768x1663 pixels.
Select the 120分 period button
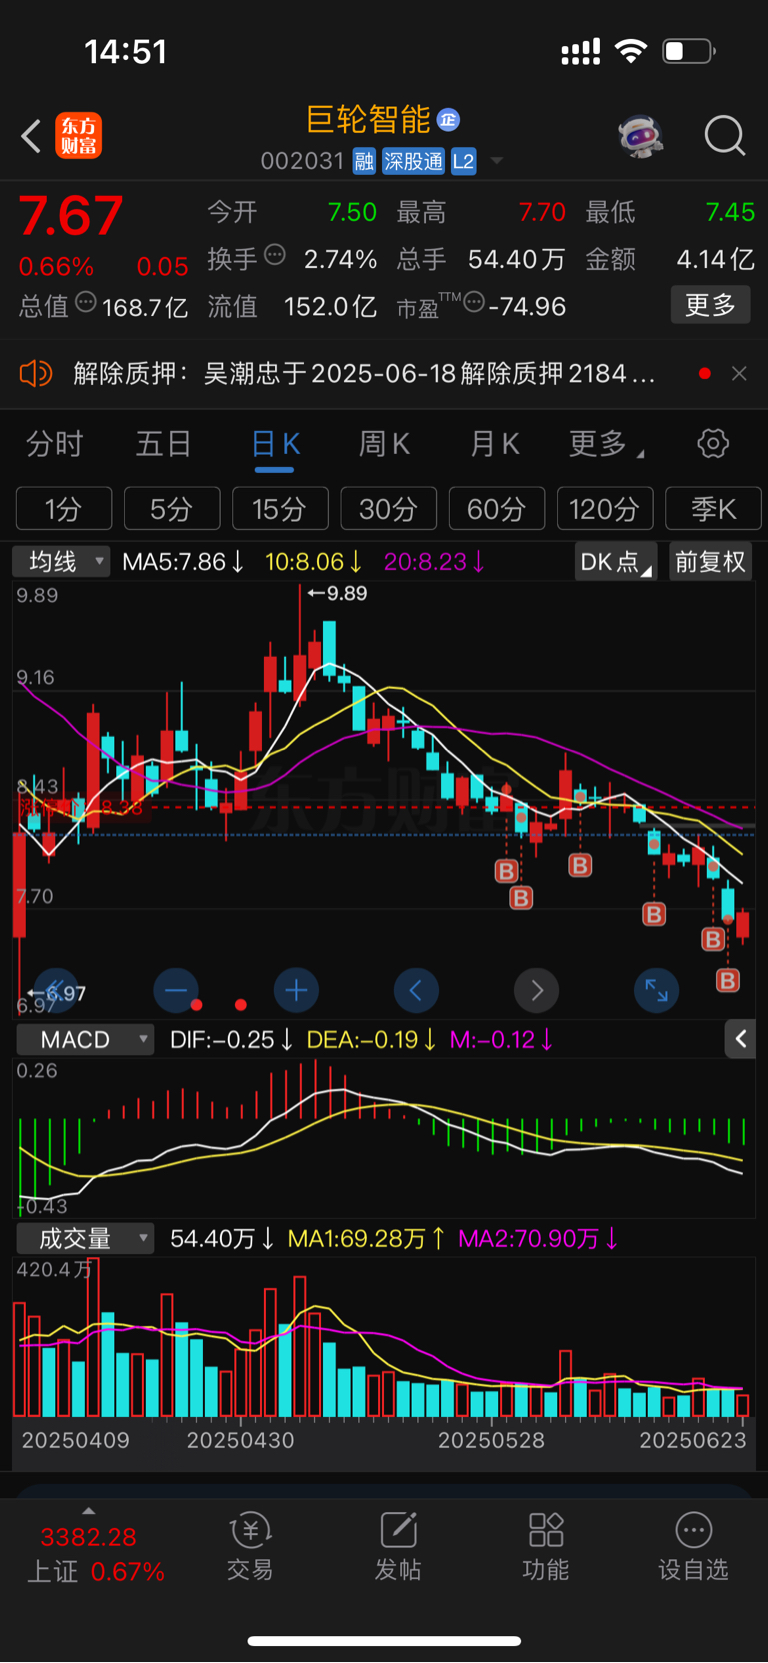point(605,509)
